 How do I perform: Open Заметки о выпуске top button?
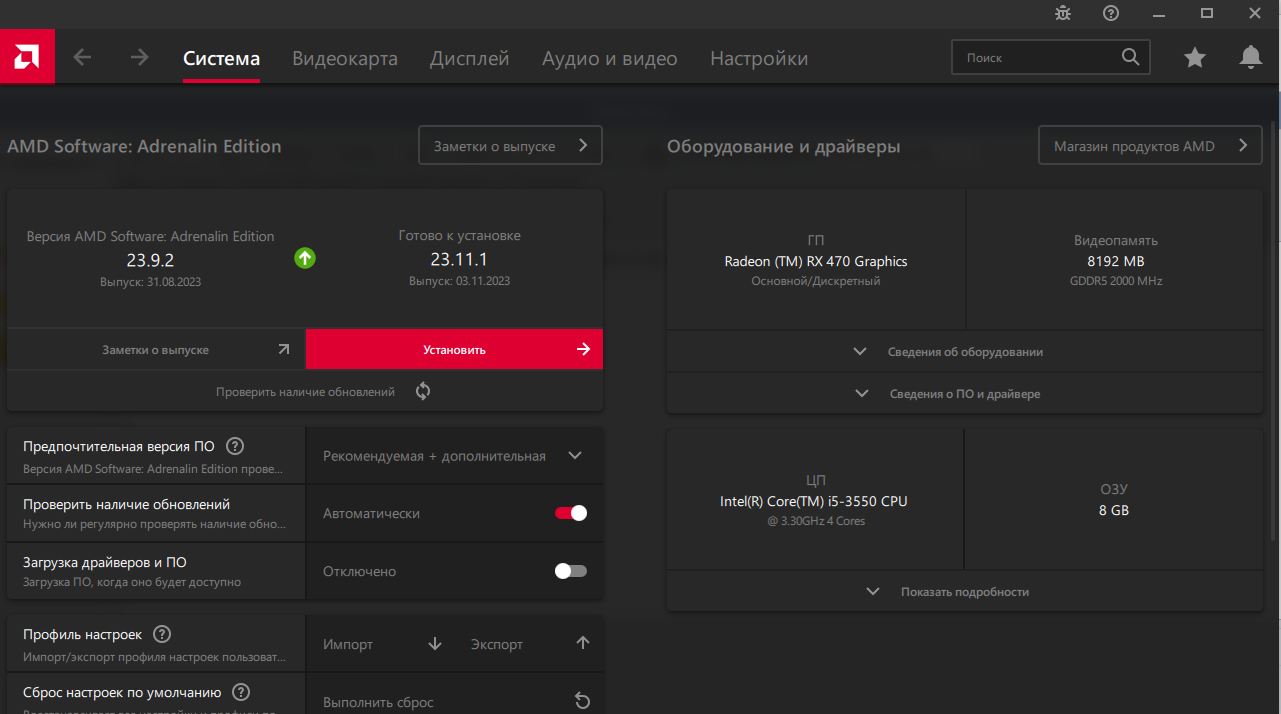(510, 146)
